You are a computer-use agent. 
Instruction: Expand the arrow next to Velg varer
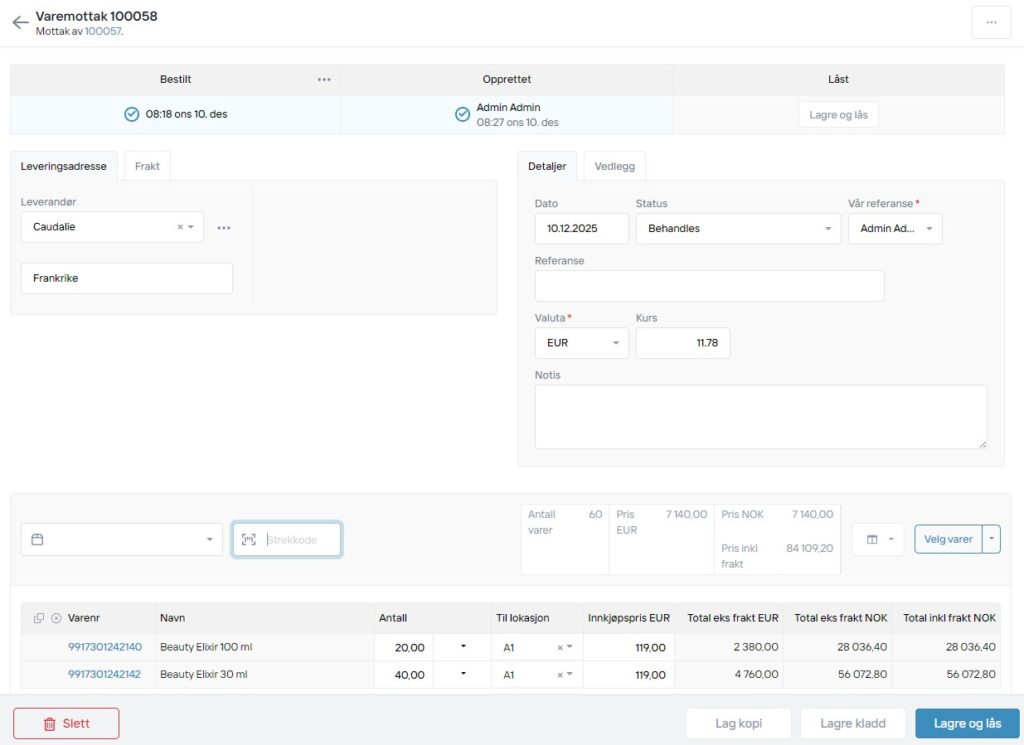click(991, 539)
